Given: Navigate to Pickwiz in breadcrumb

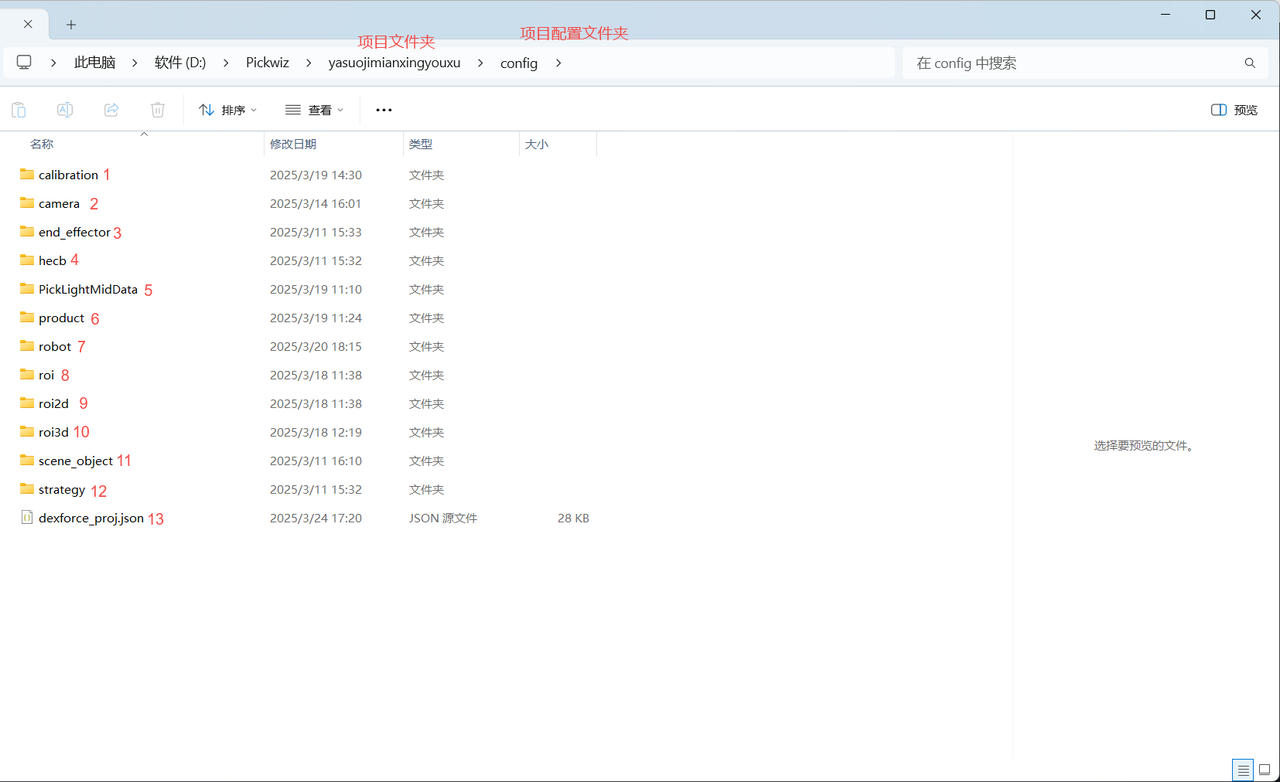Looking at the screenshot, I should (x=267, y=63).
